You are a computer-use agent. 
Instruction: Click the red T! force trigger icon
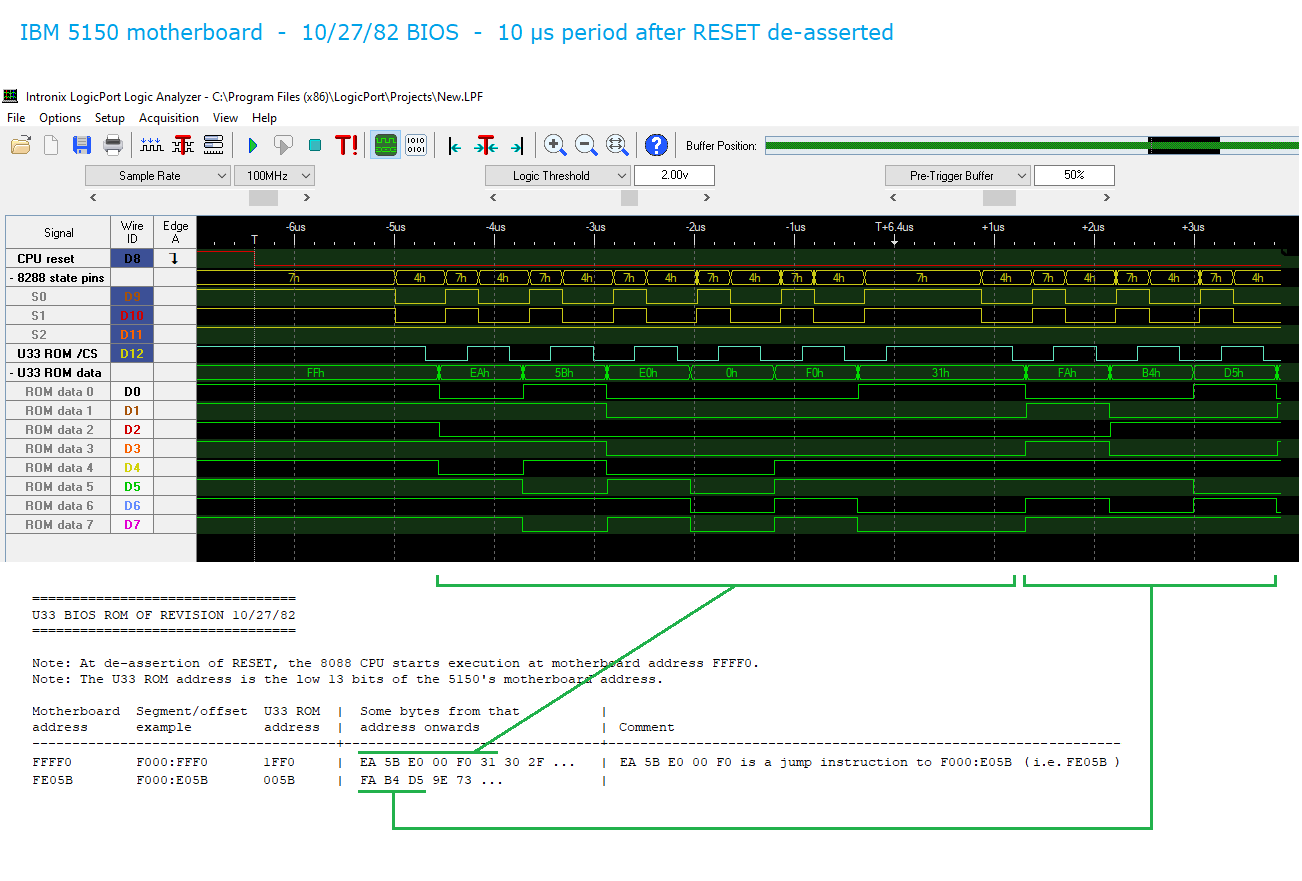point(346,146)
